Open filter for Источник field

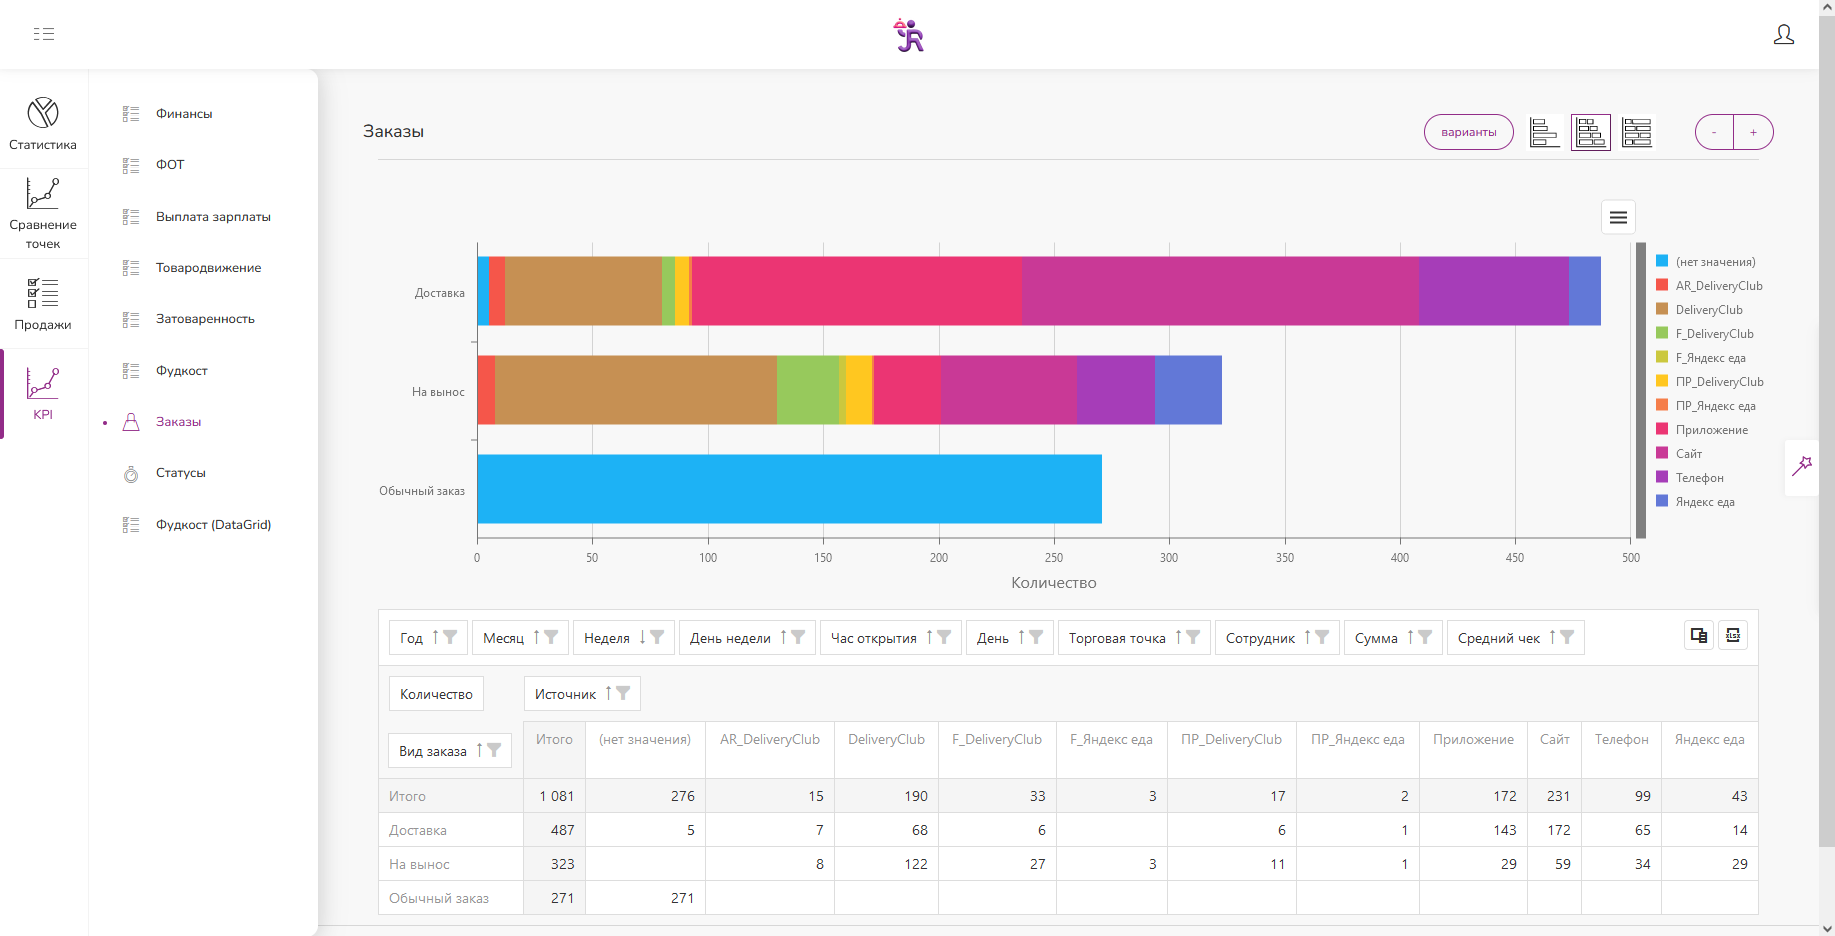624,693
